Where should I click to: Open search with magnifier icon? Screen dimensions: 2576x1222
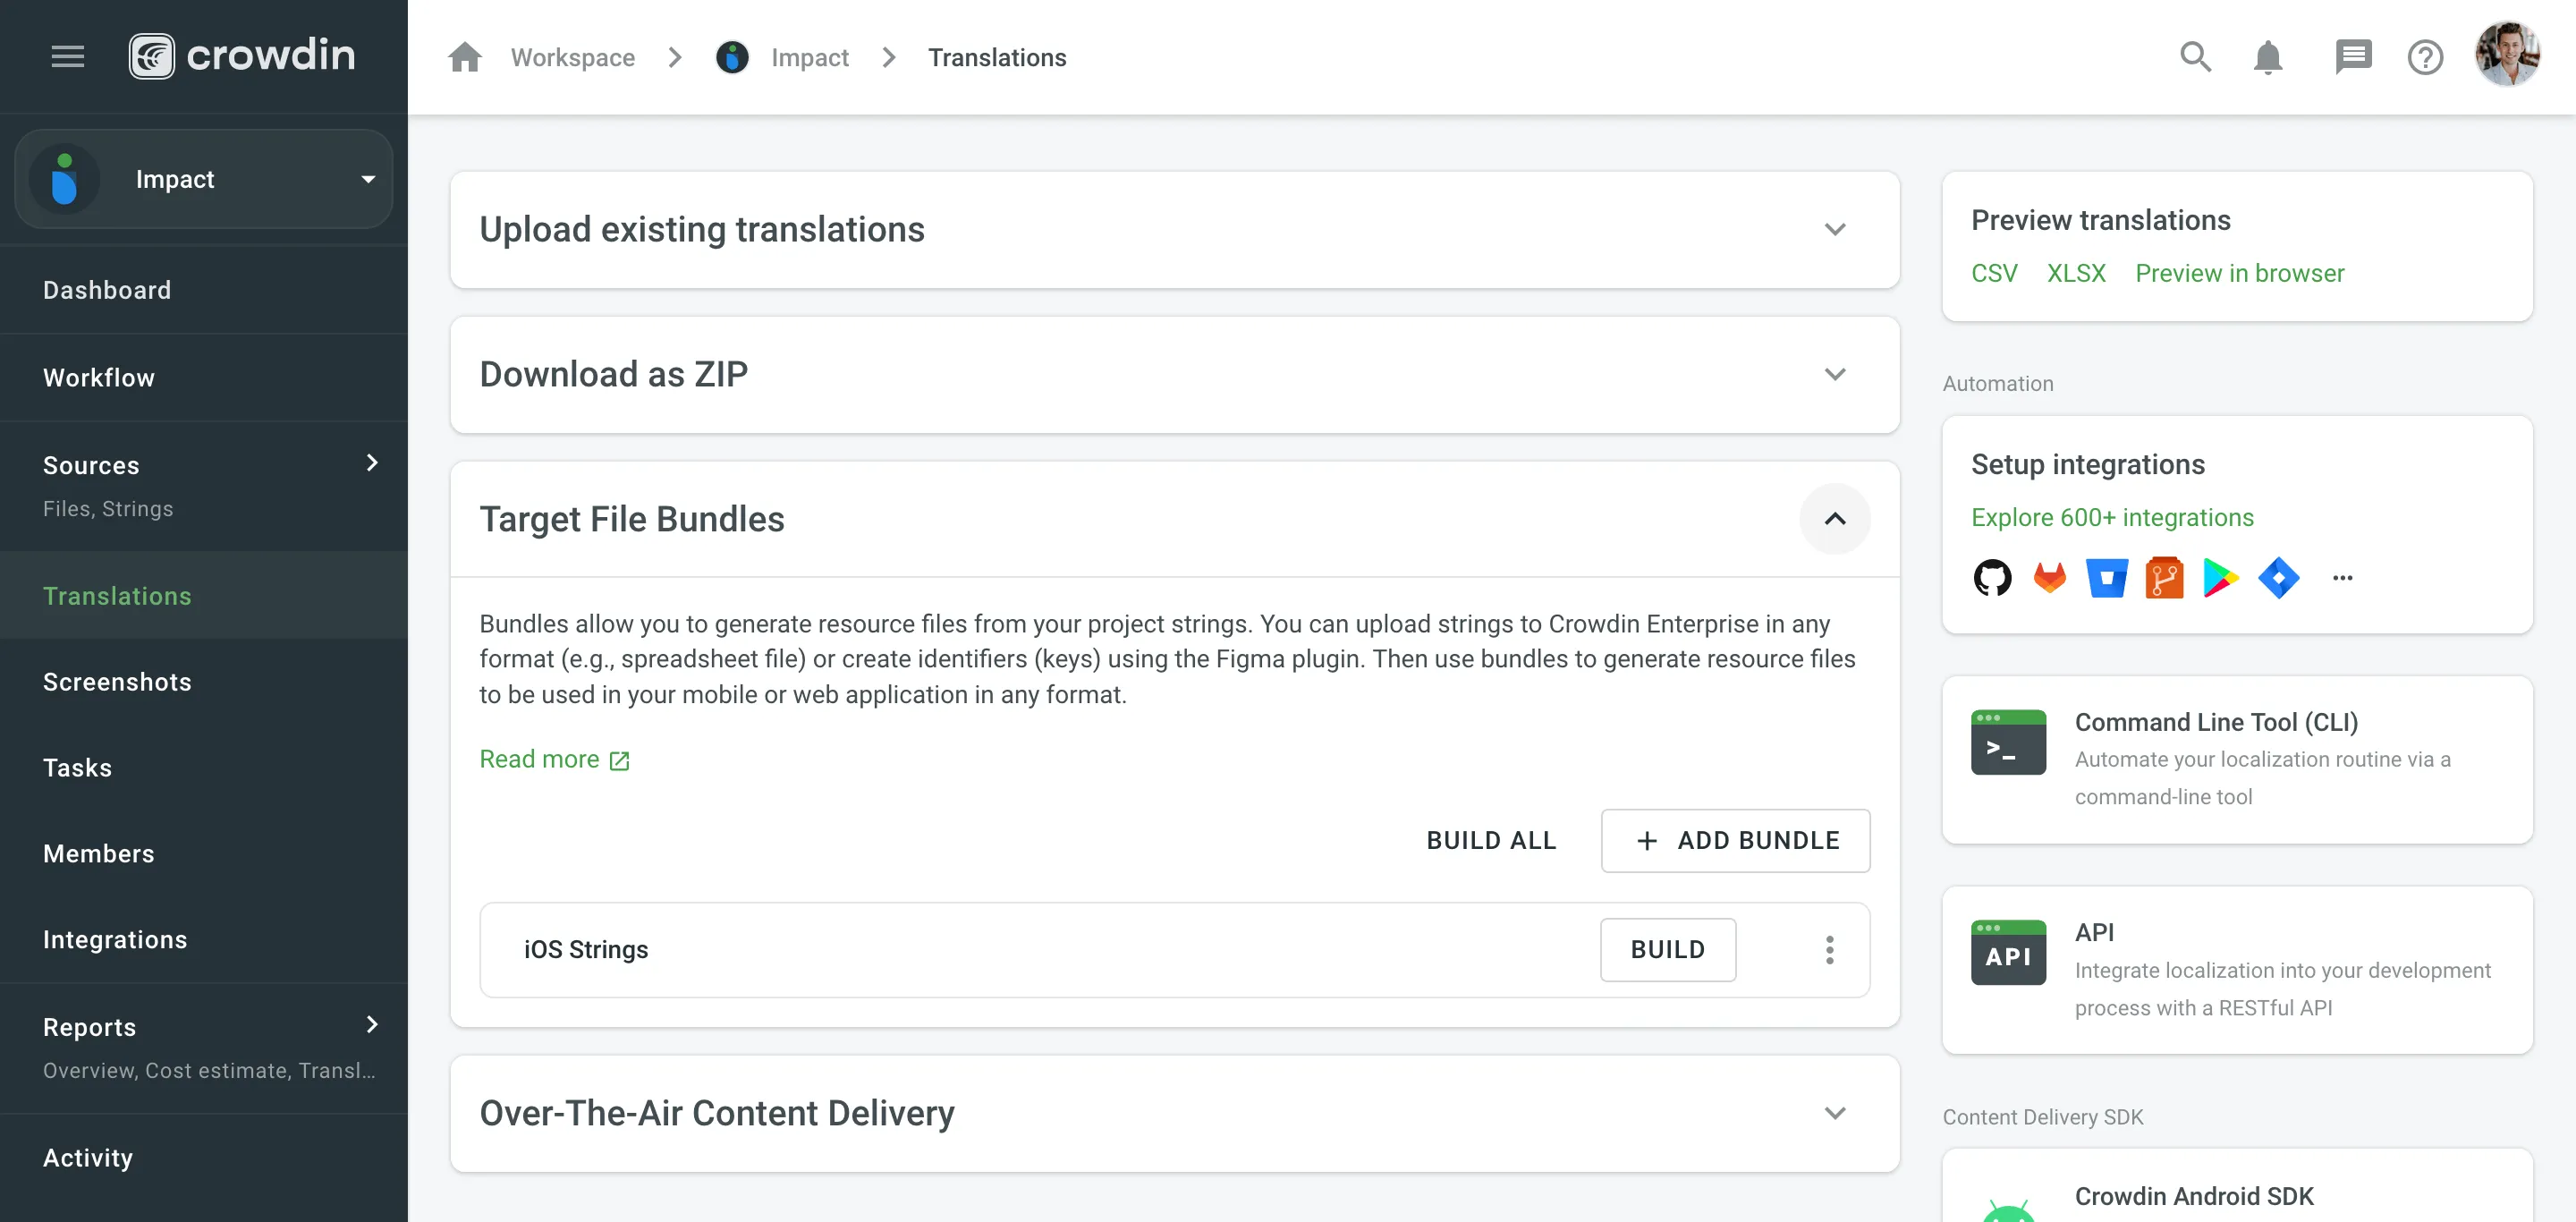(x=2195, y=57)
